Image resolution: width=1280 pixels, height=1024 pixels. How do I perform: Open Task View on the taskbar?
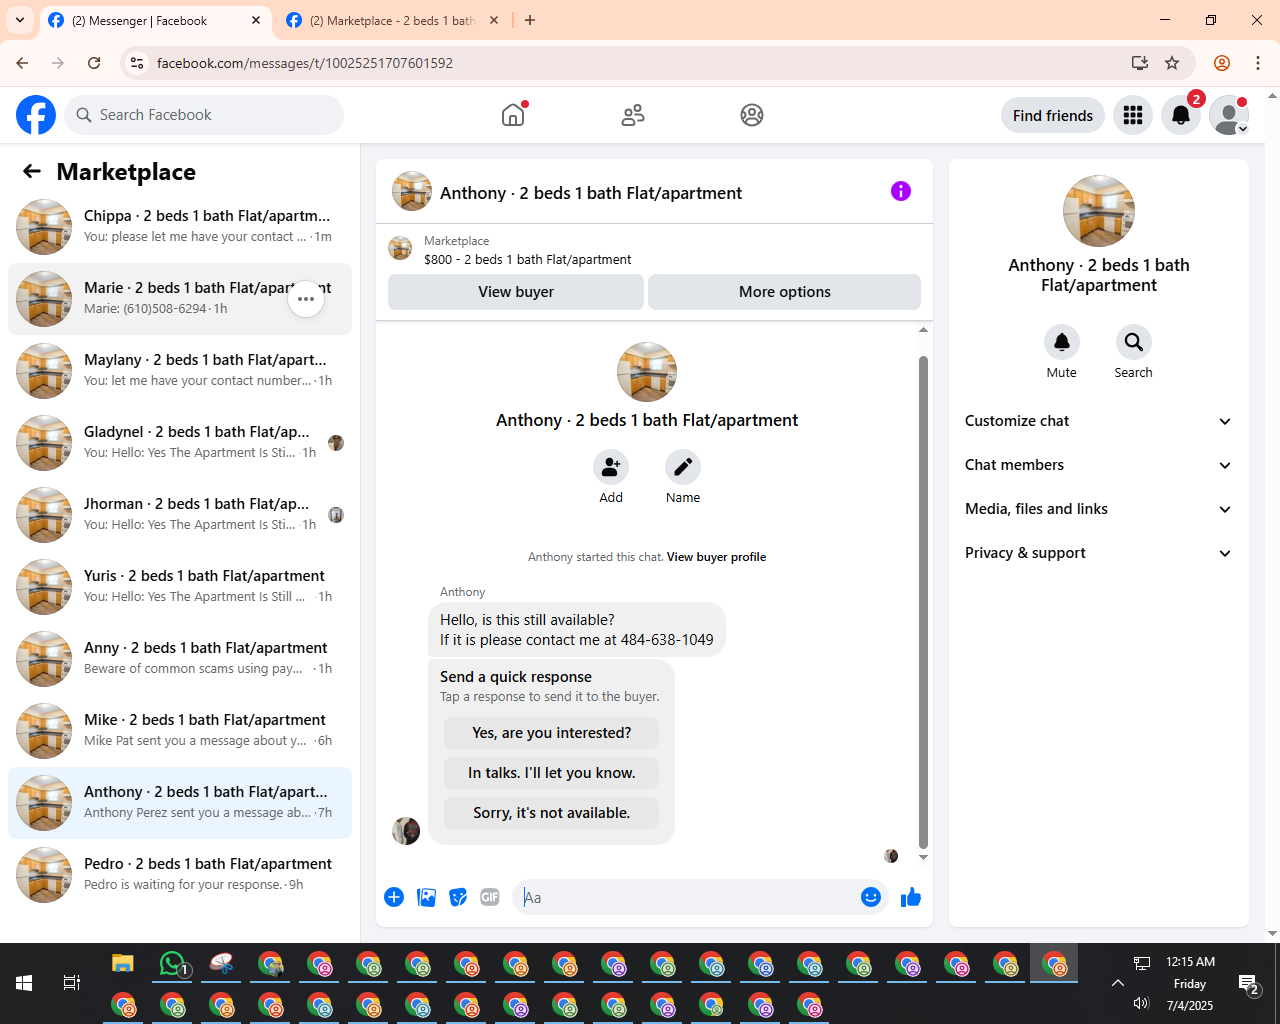pyautogui.click(x=72, y=983)
